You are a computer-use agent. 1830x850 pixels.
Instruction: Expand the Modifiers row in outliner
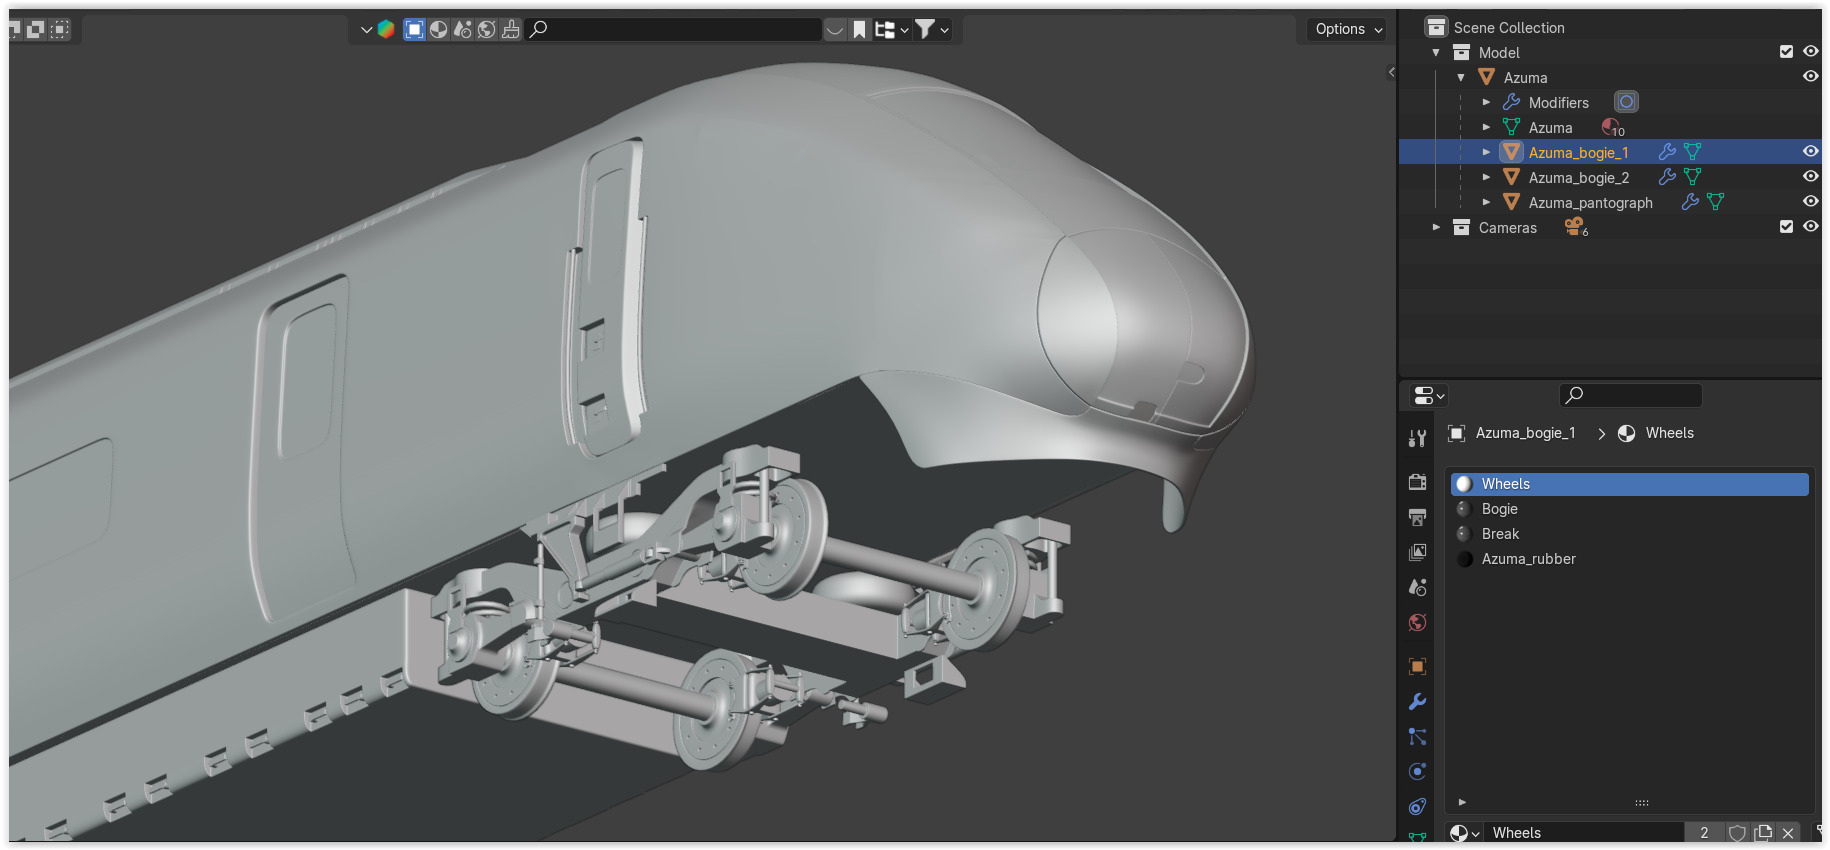[1486, 102]
